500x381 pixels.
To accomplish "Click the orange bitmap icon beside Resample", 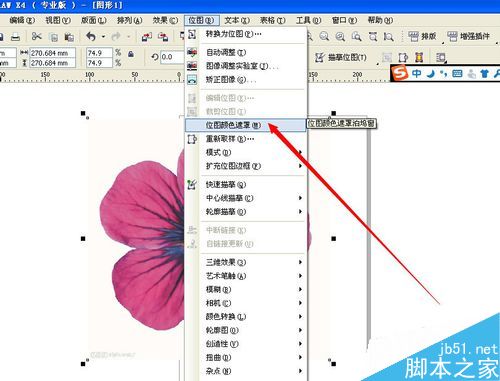I will [419, 57].
